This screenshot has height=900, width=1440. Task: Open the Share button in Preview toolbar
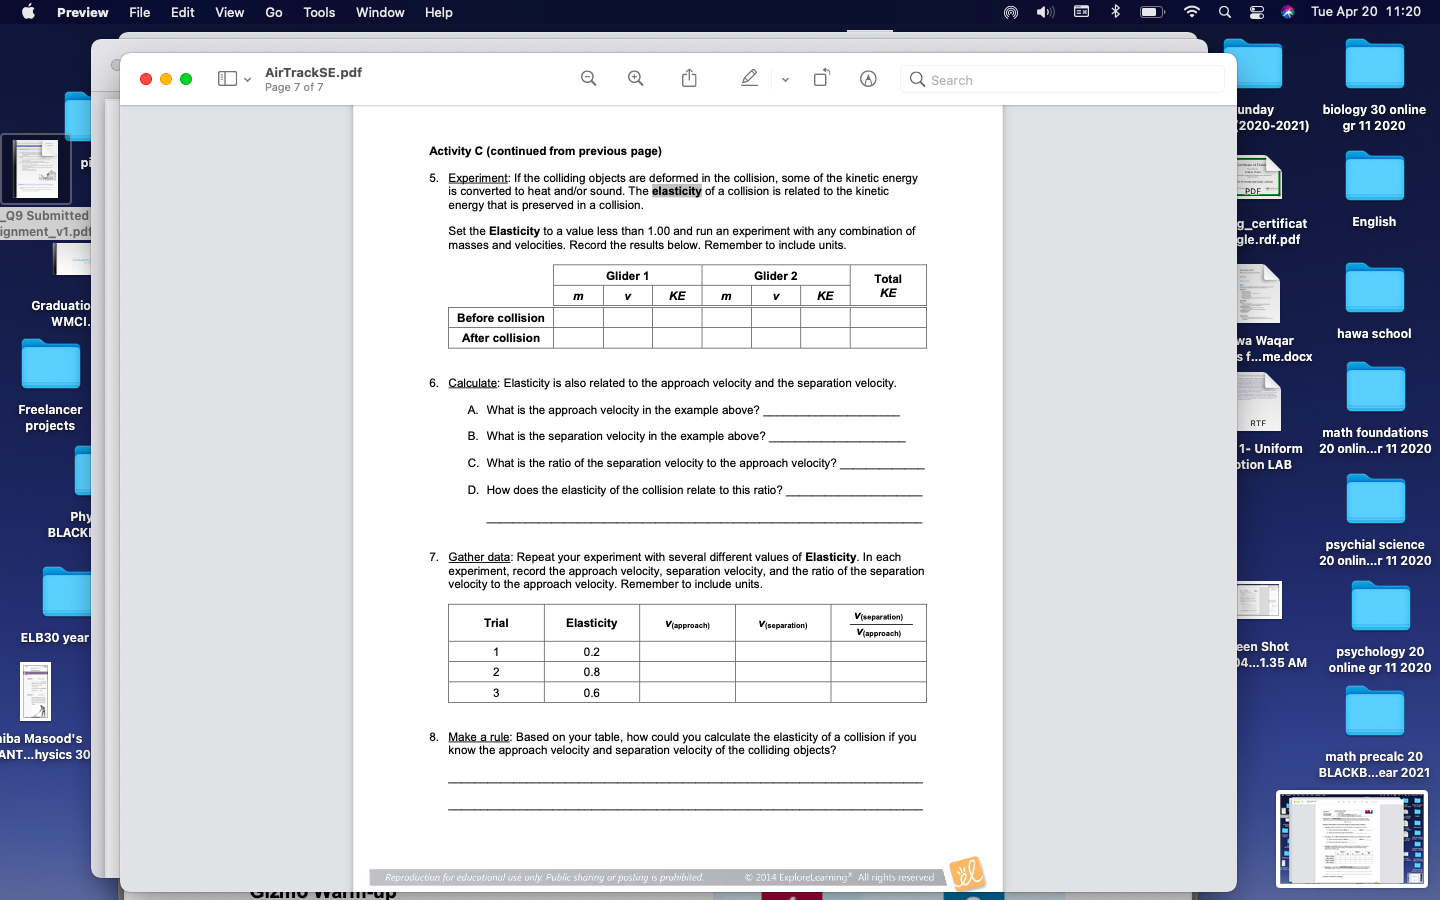coord(689,78)
